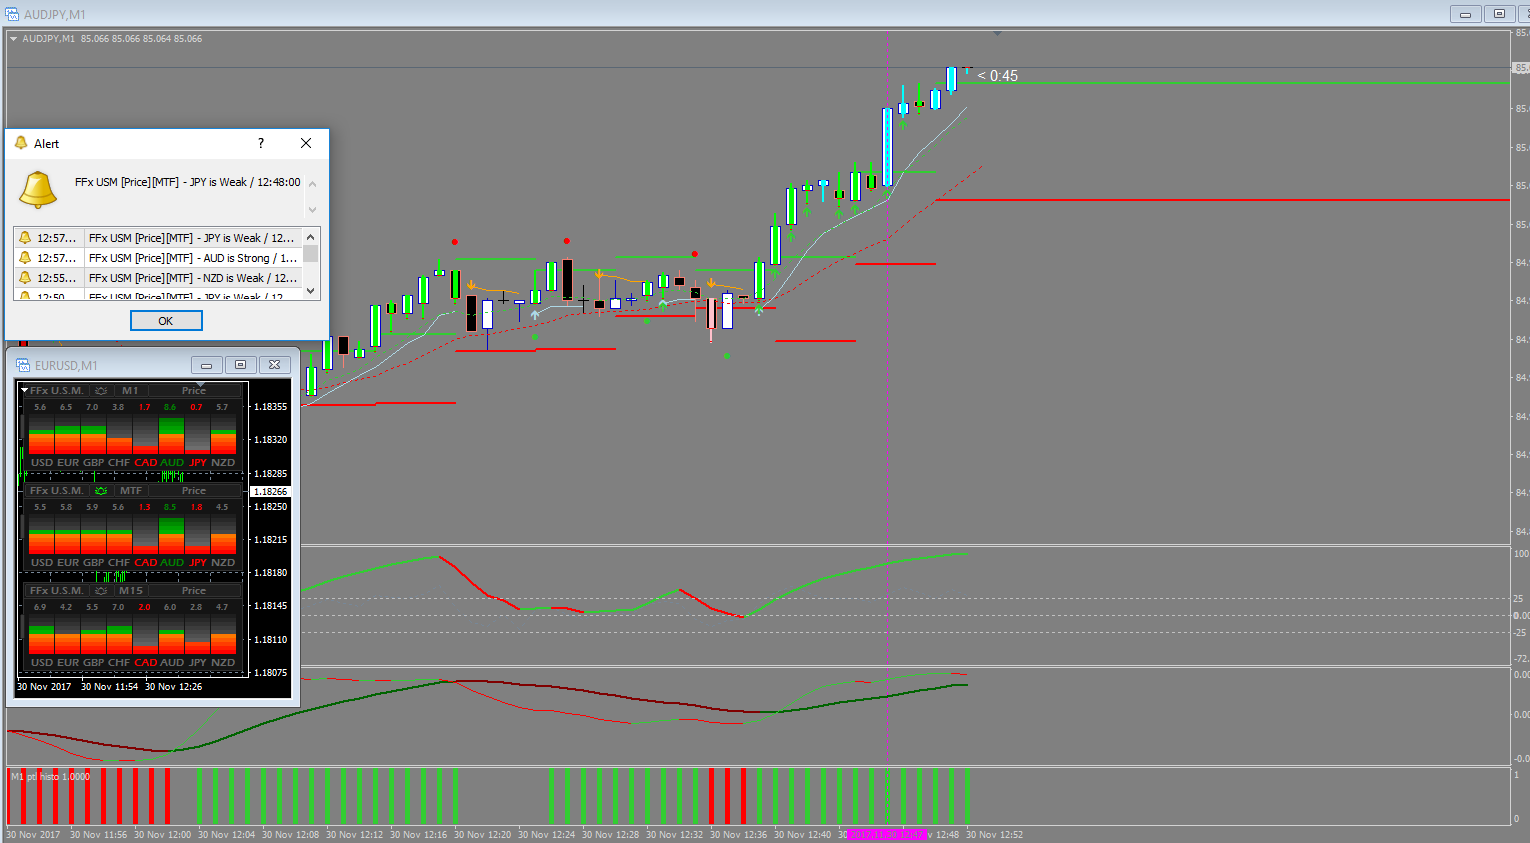
Task: Close the EURUSD,M1 chart window
Action: (x=274, y=365)
